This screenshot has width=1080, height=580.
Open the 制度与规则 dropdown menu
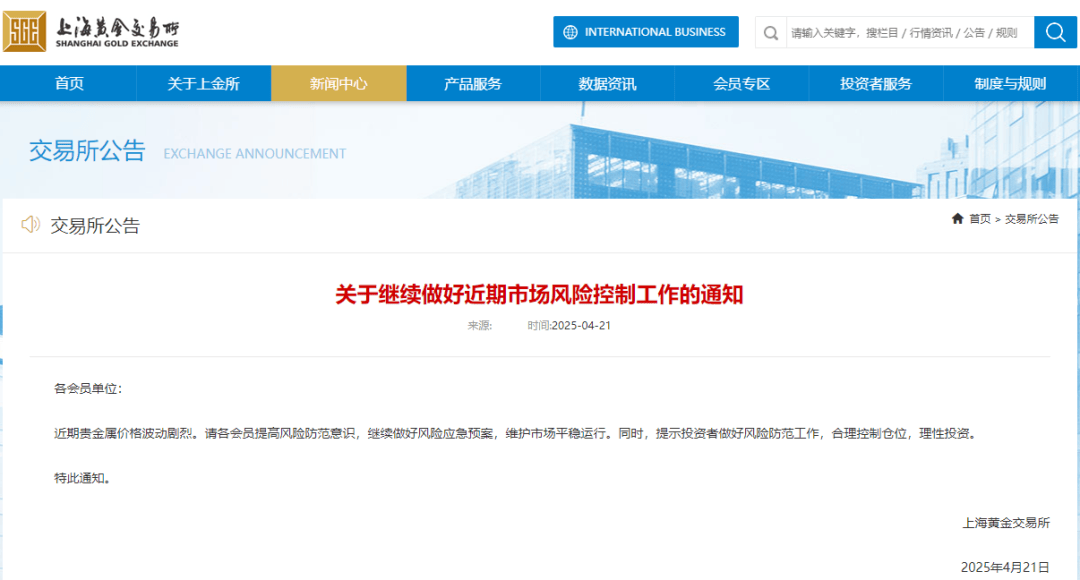pos(1011,84)
